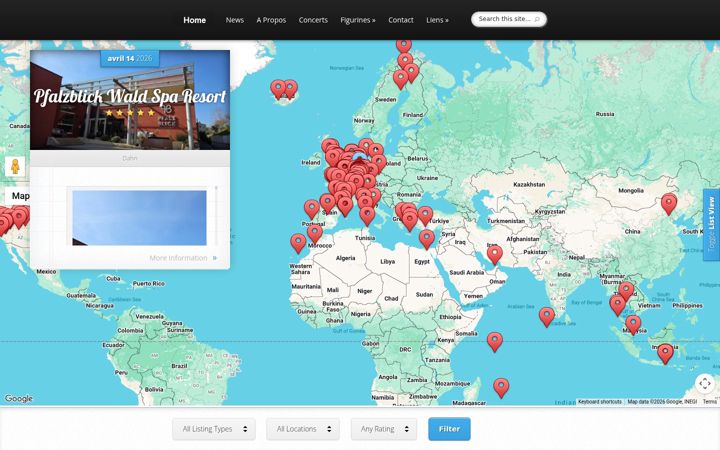This screenshot has height=450, width=720.
Task: Open the Concerts menu item
Action: tap(313, 20)
